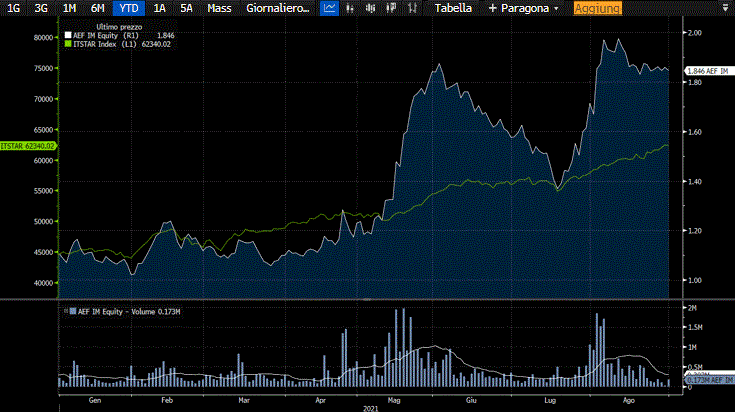Click the white AEF IM Equity legend swatch

67,35
